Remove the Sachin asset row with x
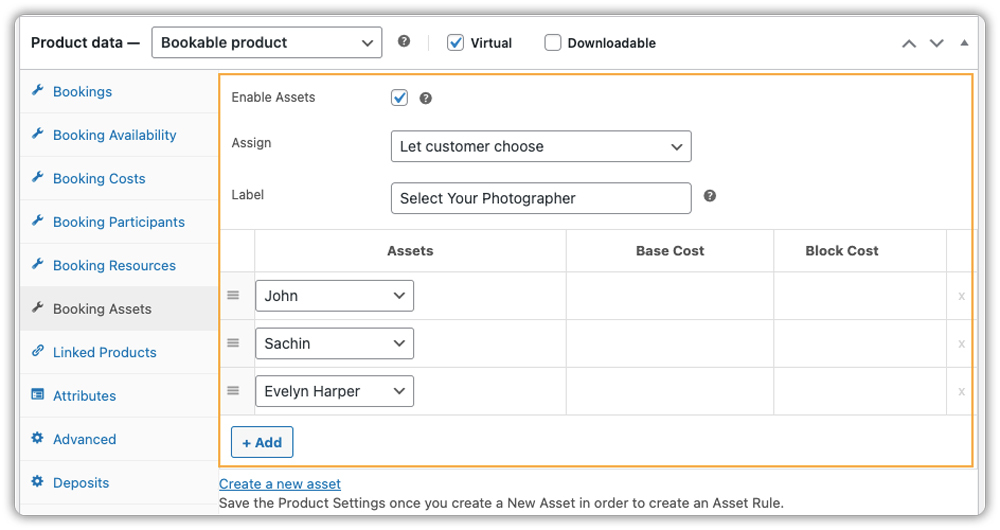 [961, 344]
